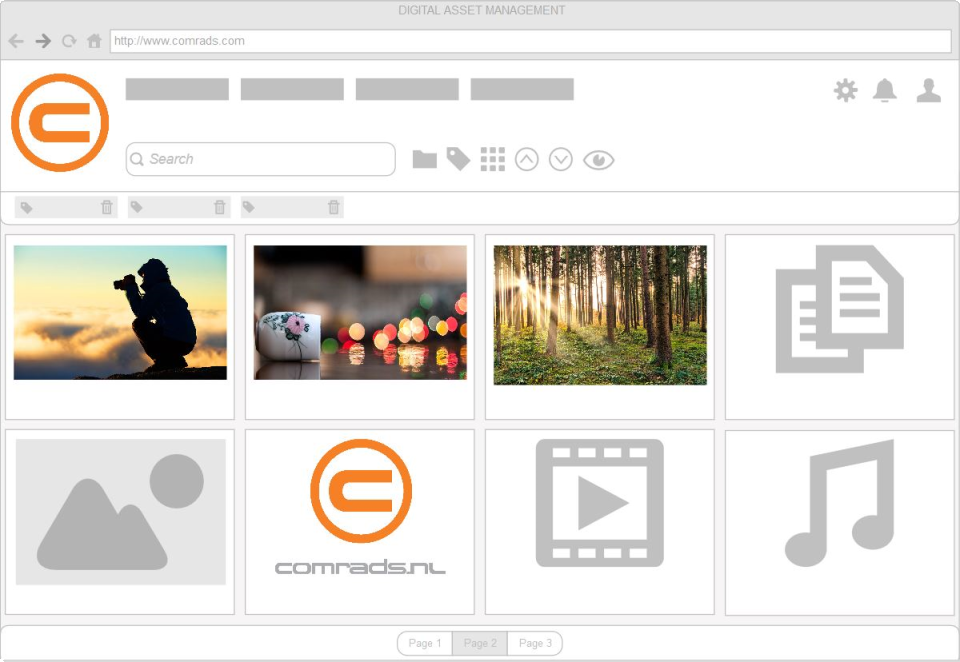Reload the page with the refresh icon
Image resolution: width=960 pixels, height=662 pixels.
(x=69, y=41)
